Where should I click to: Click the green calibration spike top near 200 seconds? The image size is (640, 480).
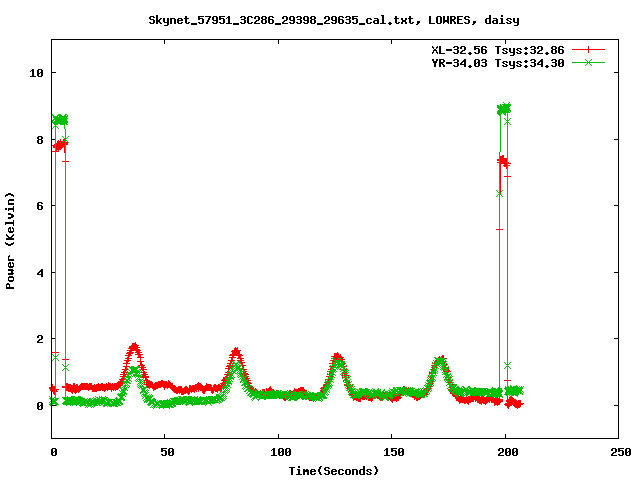pos(504,108)
